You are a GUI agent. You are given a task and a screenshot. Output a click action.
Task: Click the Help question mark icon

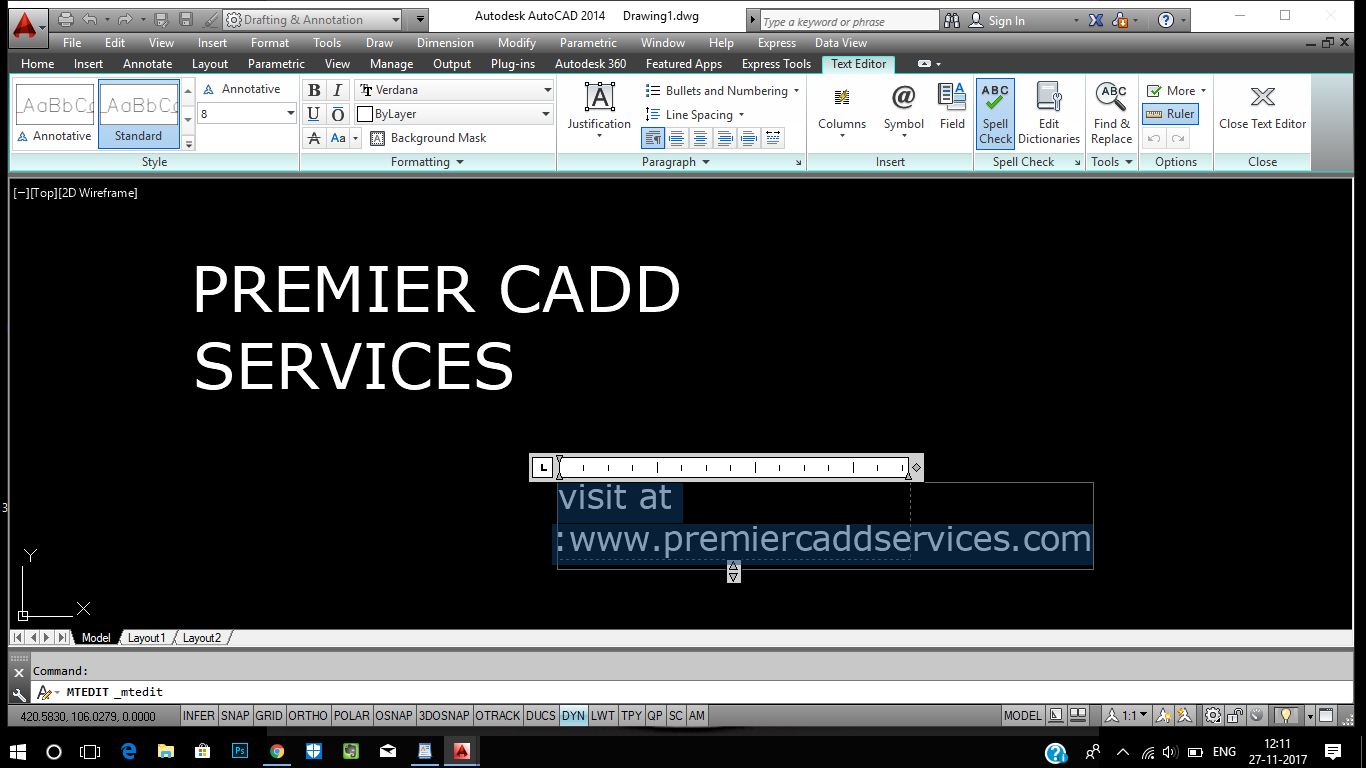tap(1166, 20)
